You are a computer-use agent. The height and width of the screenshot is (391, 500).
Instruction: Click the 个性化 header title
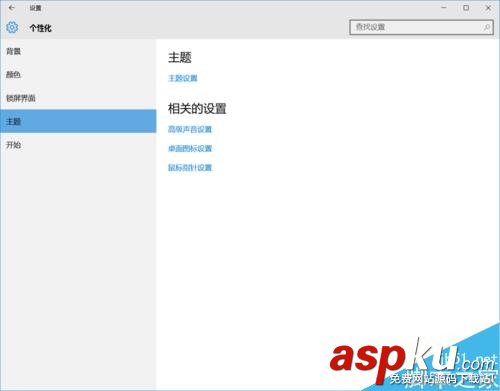(41, 28)
